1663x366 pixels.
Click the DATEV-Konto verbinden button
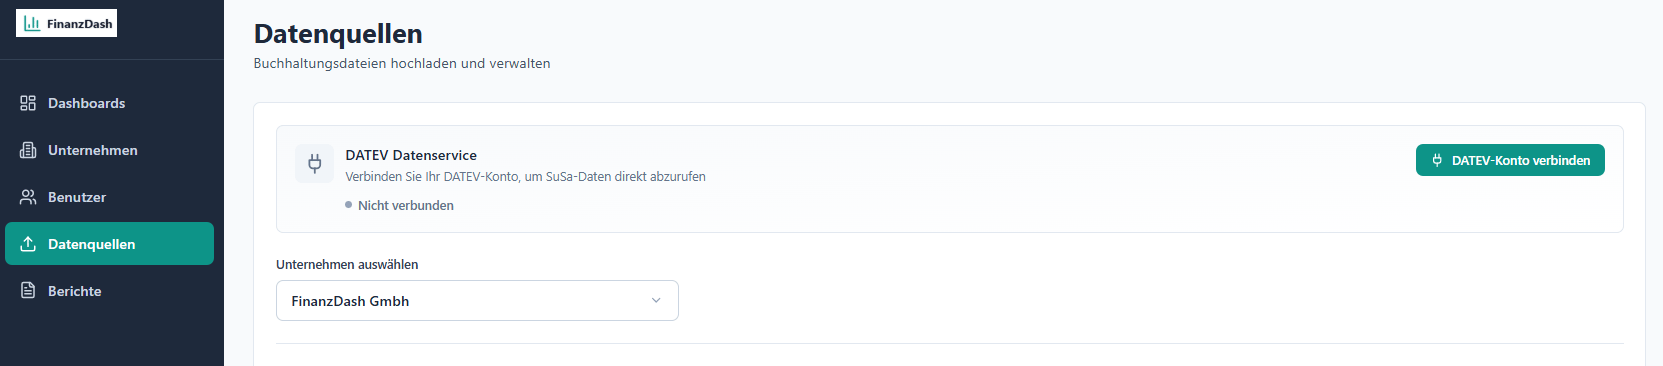(1510, 160)
